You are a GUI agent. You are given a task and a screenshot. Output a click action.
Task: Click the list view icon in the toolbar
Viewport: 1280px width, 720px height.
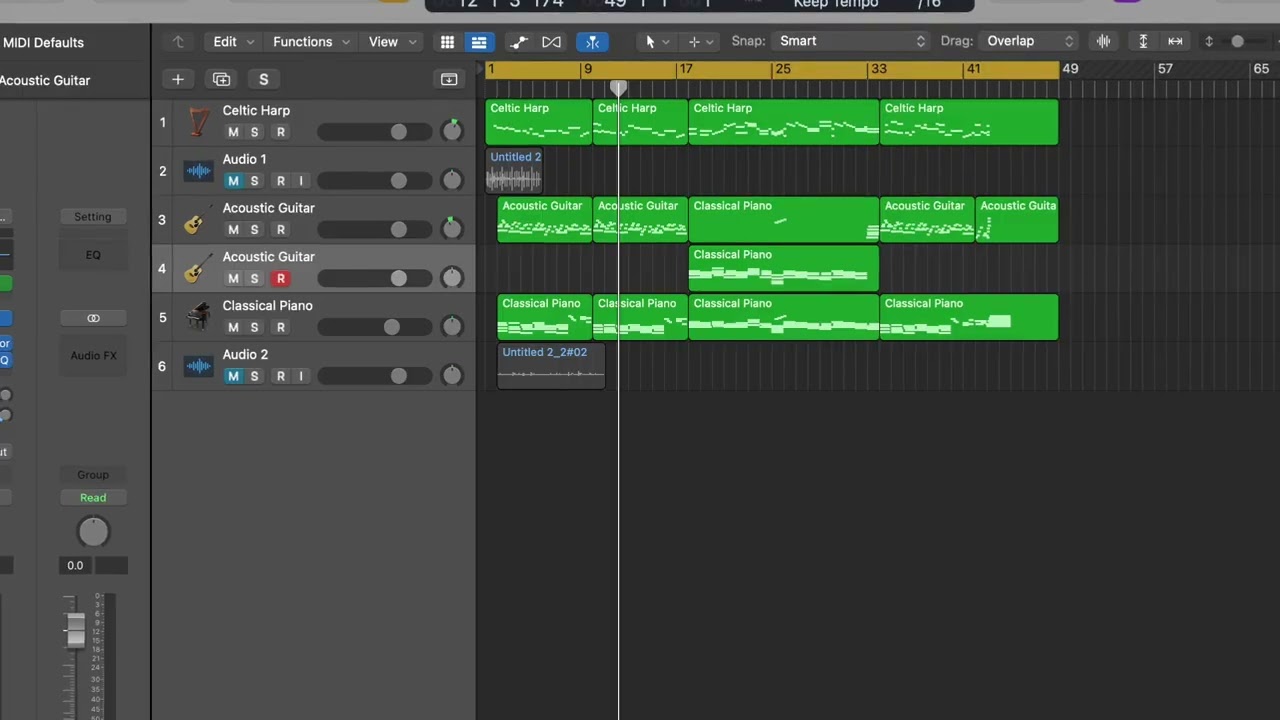[479, 41]
